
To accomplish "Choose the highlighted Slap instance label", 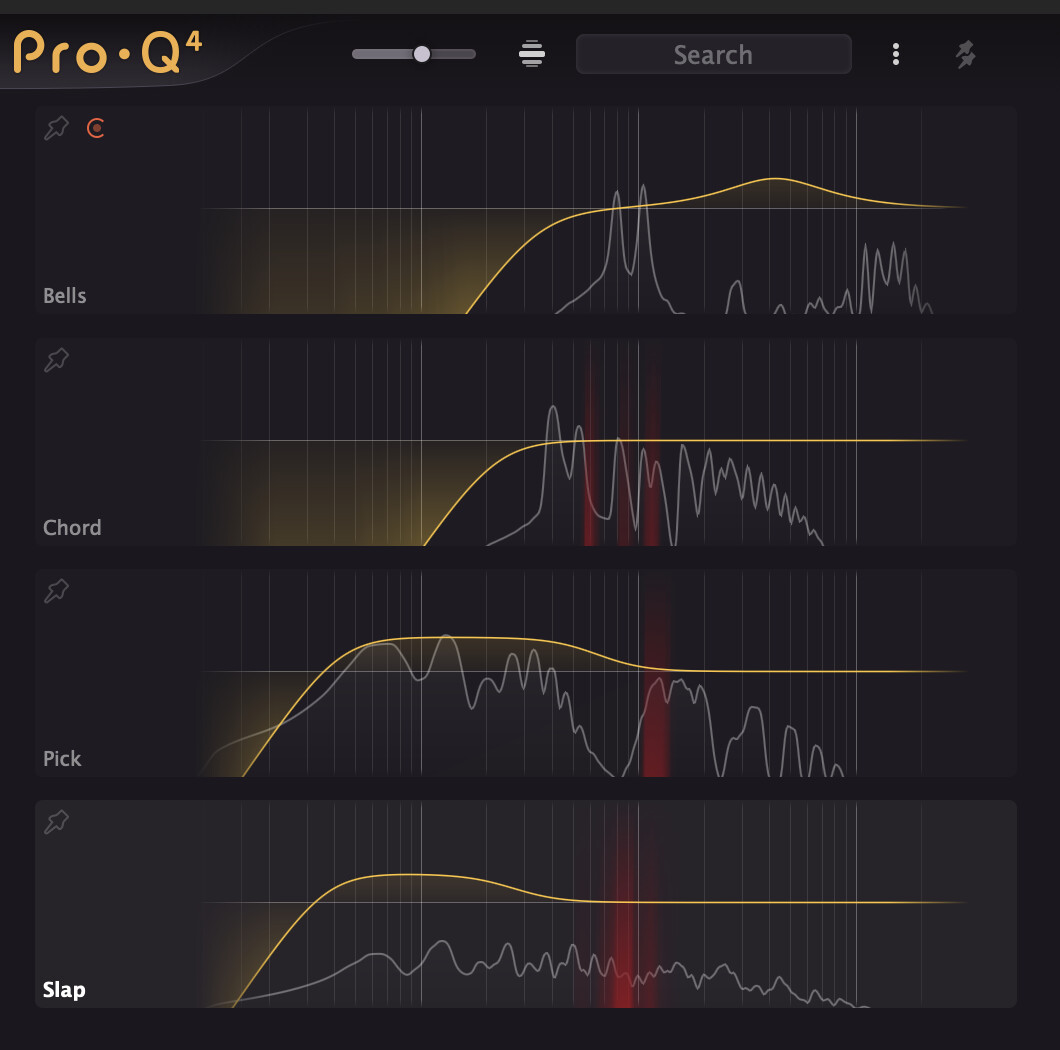I will click(64, 990).
